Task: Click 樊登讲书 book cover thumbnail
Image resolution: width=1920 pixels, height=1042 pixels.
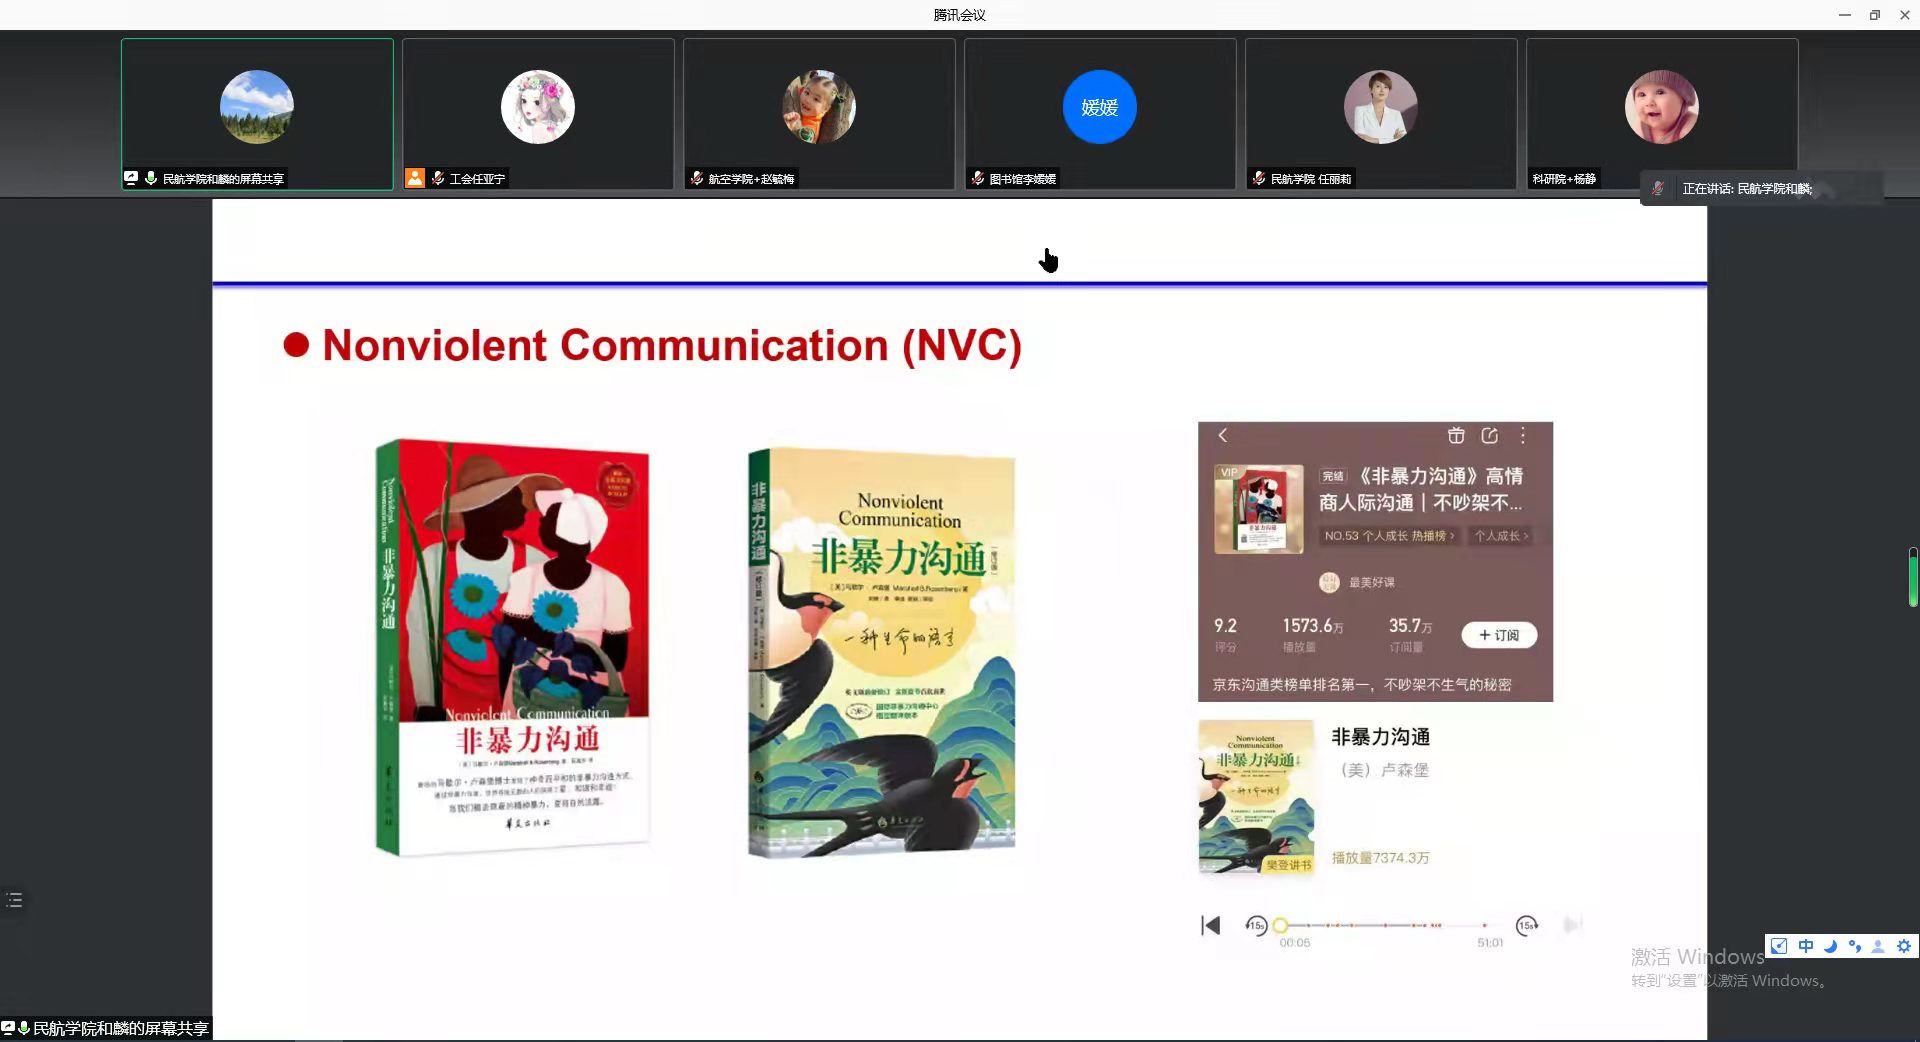Action: point(1256,797)
